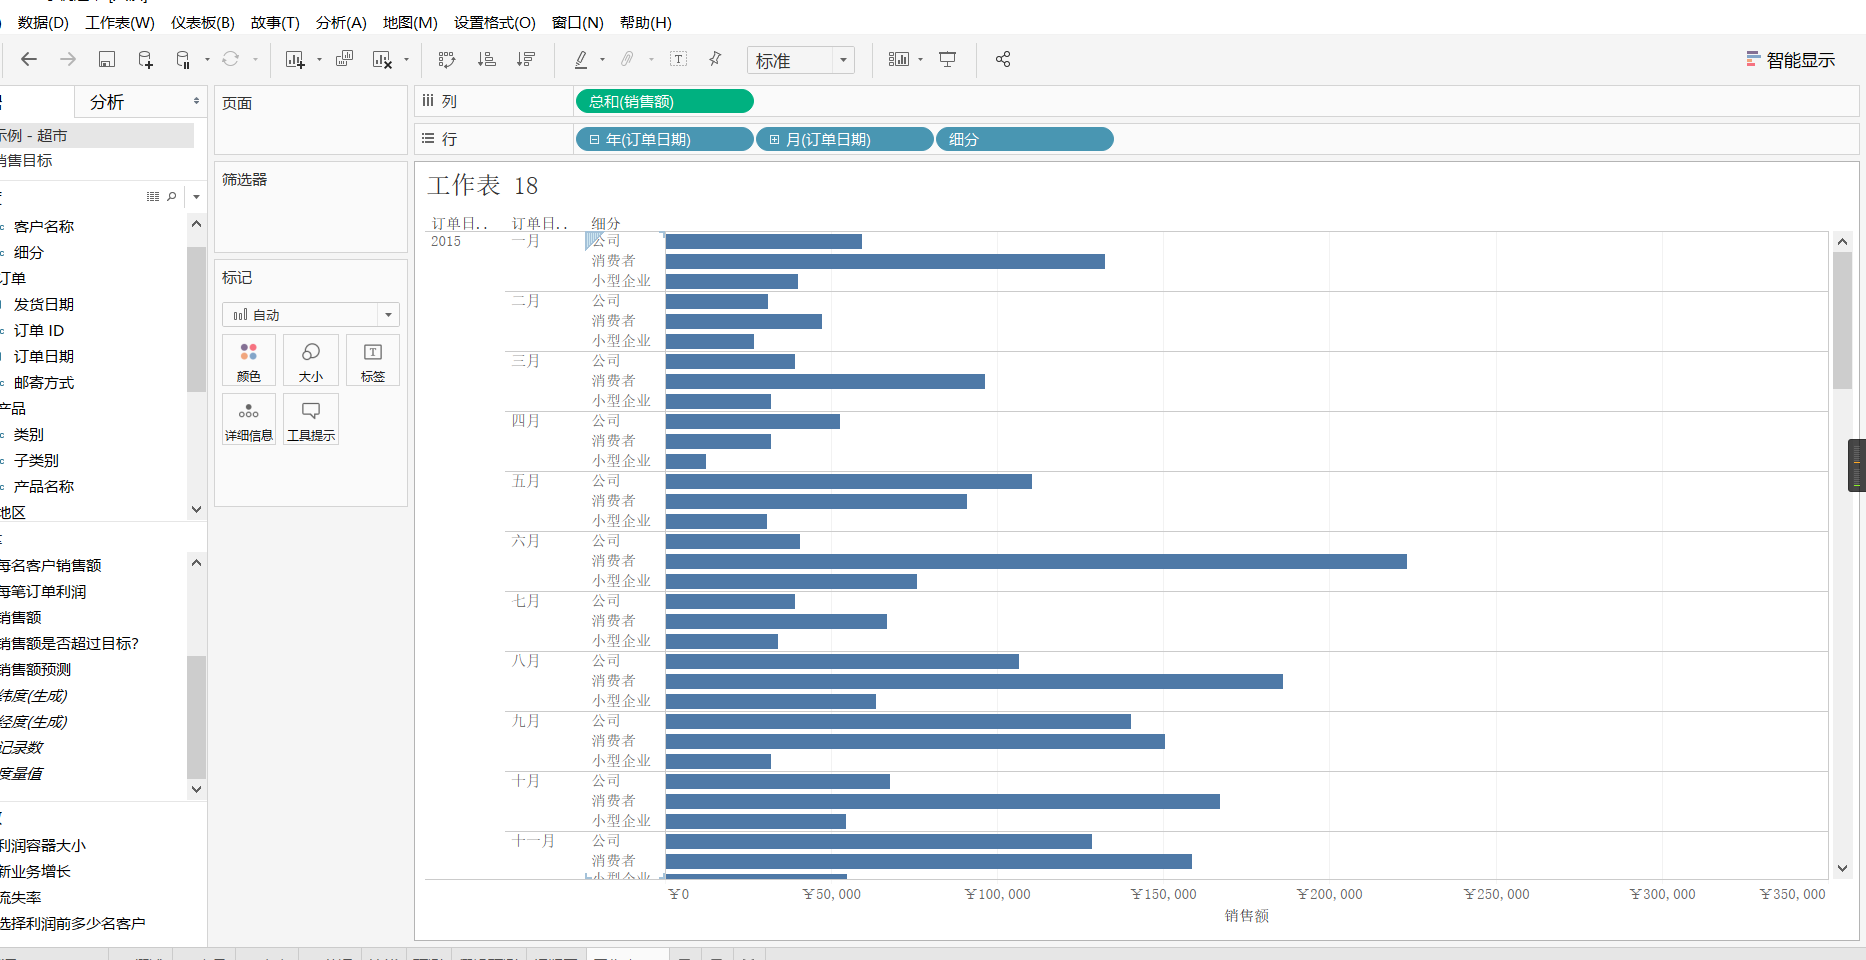The height and width of the screenshot is (960, 1866).
Task: Click the Undo back arrow
Action: coord(29,60)
